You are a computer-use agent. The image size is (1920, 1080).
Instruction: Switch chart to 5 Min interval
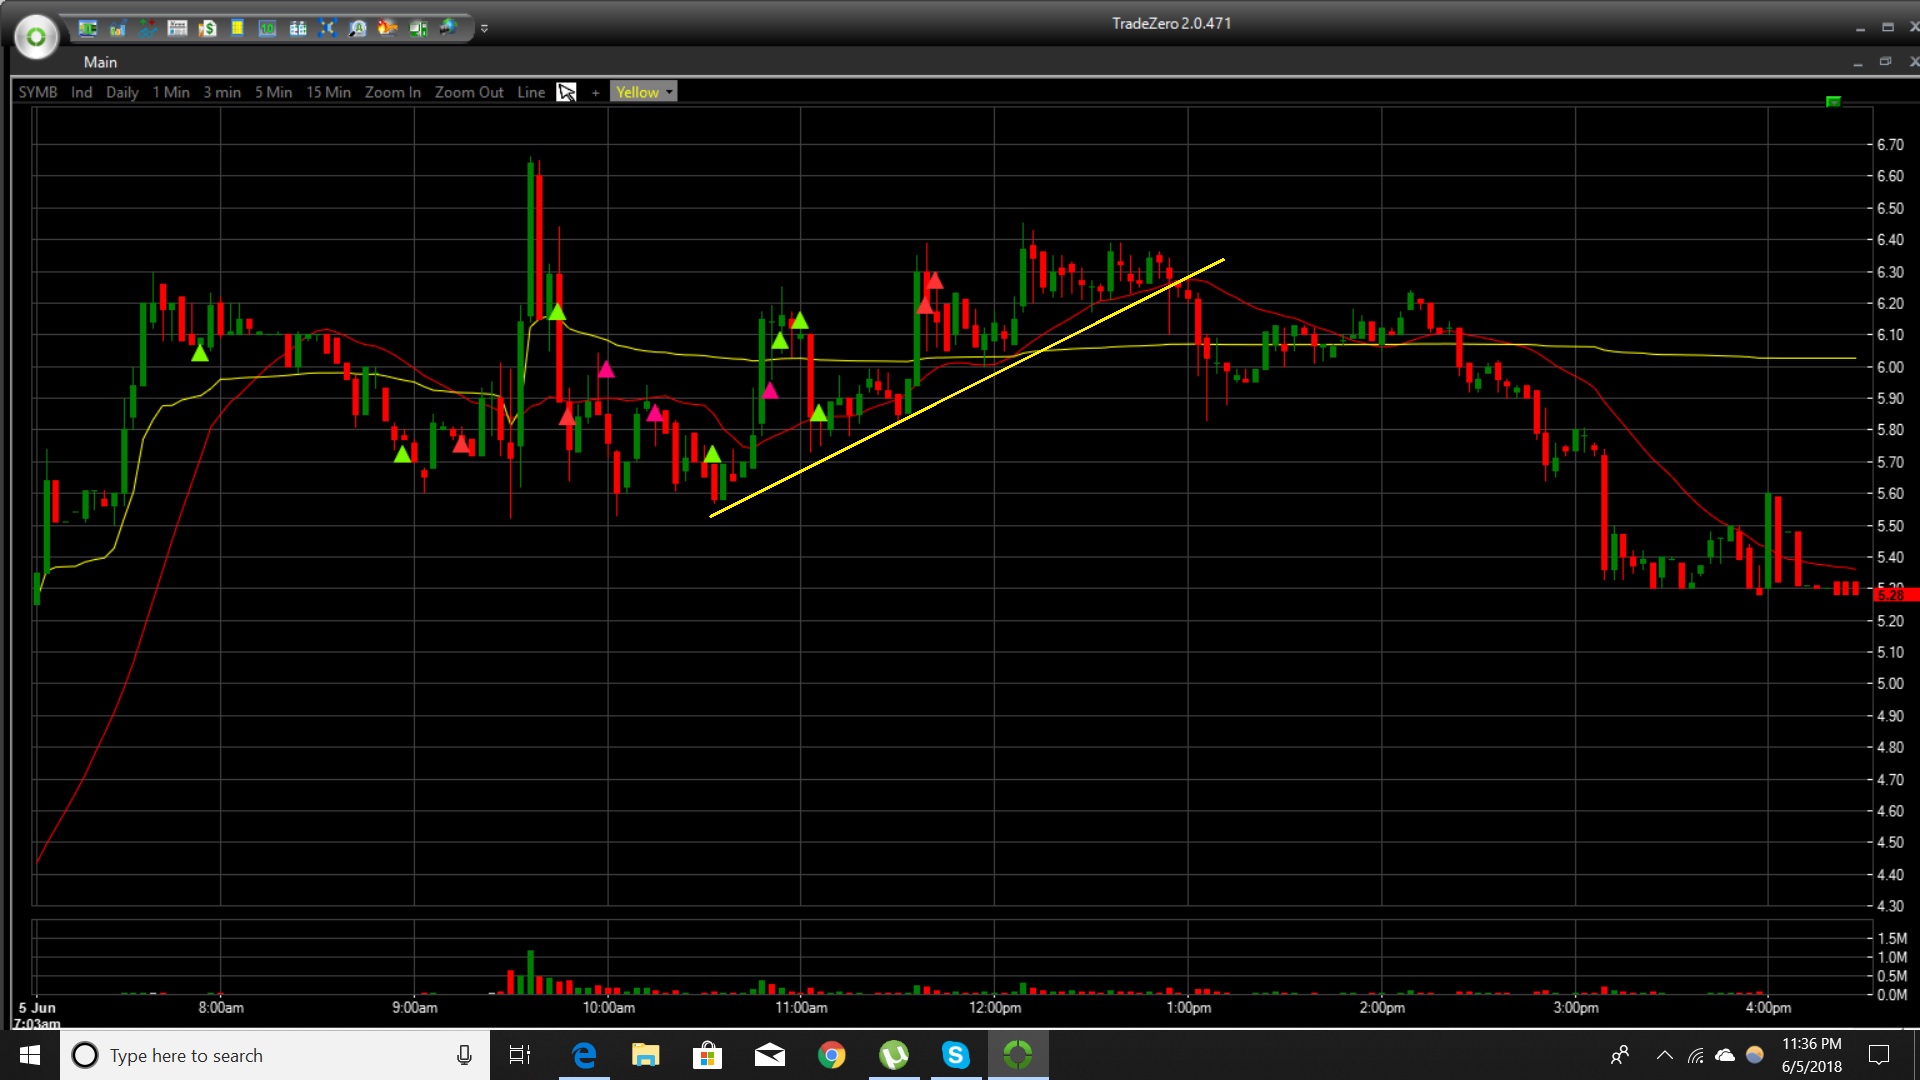tap(273, 92)
